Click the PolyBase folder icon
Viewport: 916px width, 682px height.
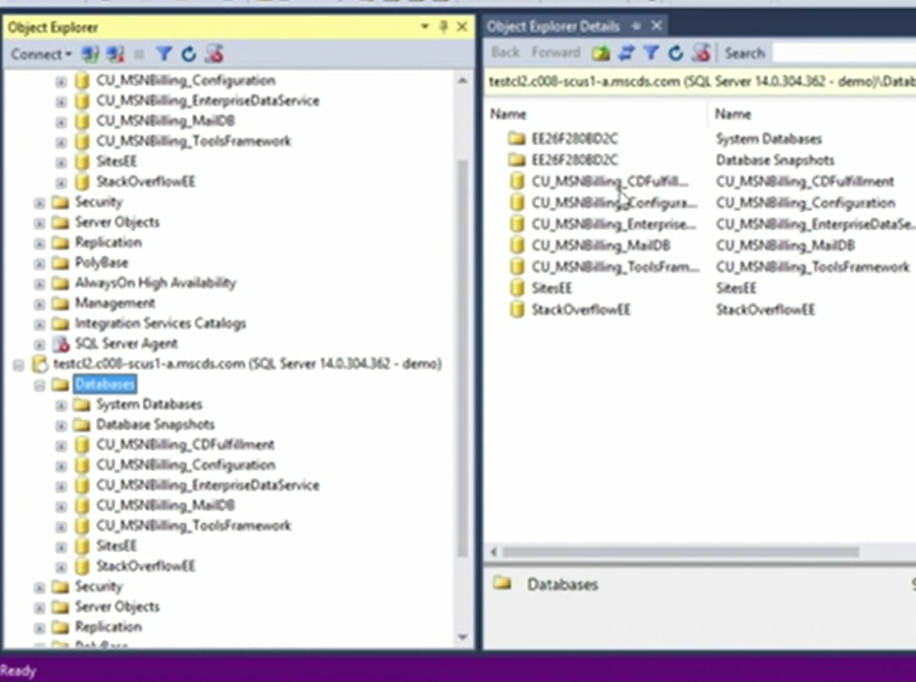coord(60,262)
